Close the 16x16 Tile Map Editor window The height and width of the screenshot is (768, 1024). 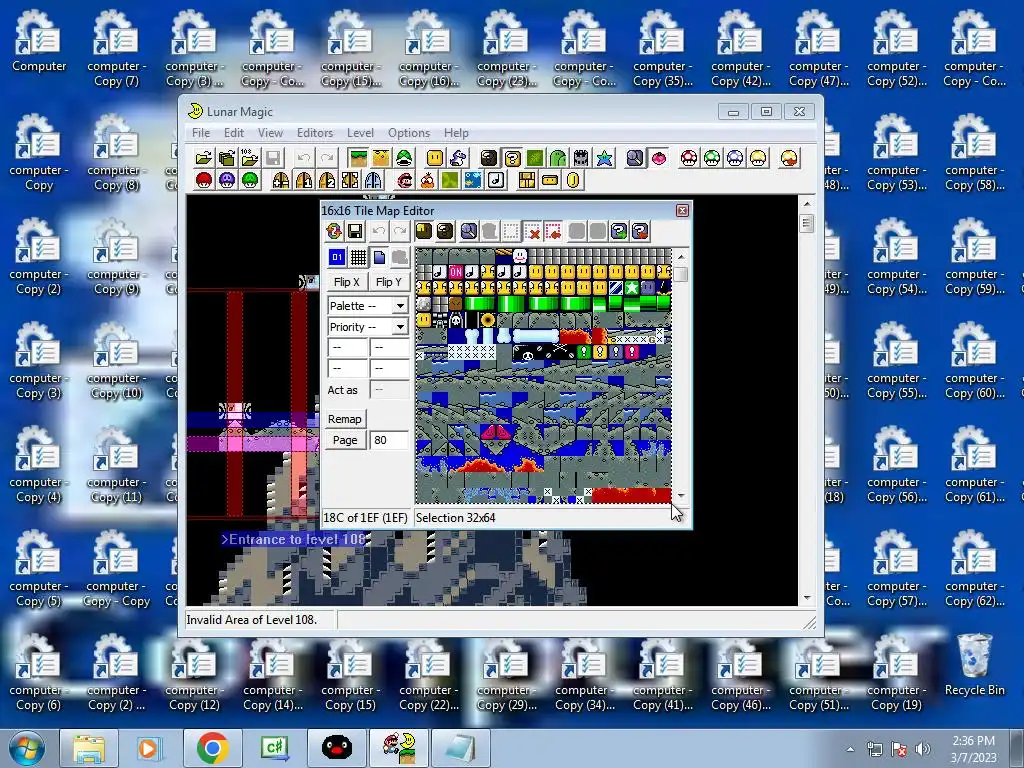point(682,210)
